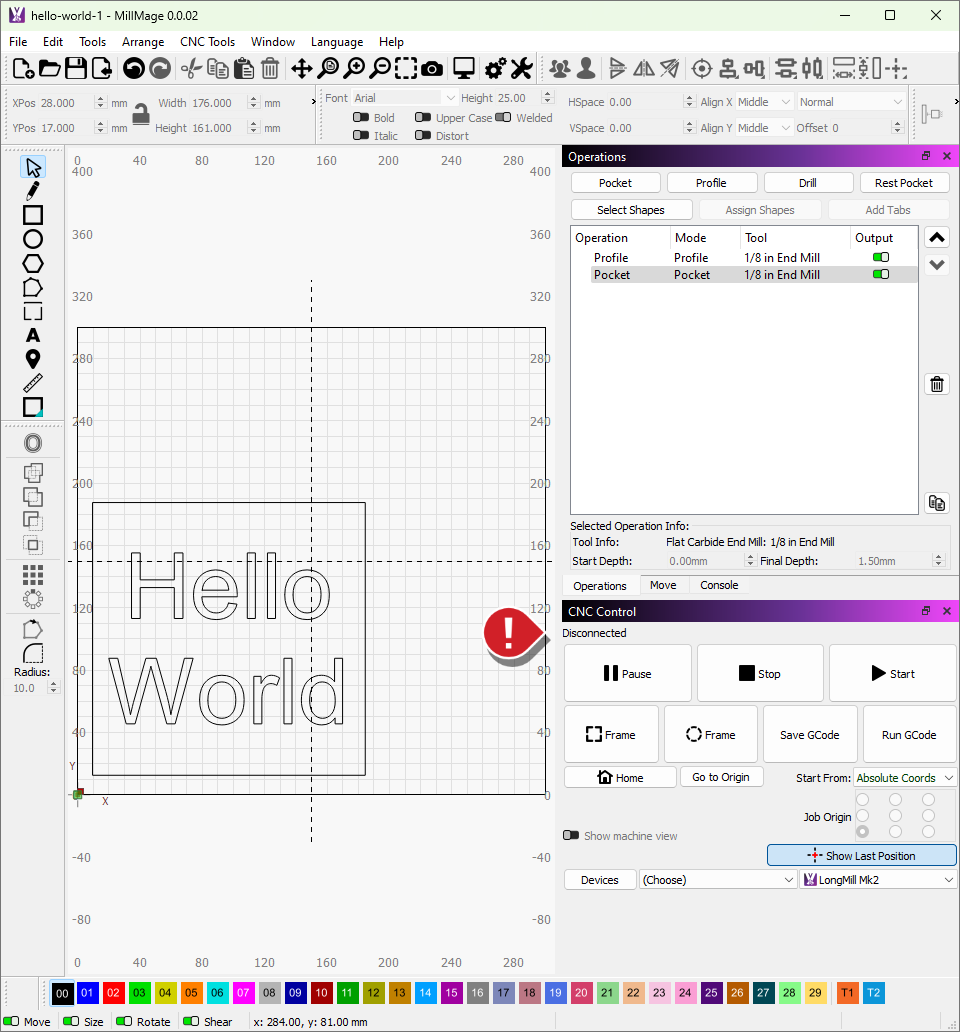Select the pencil draw lines tool
Image resolution: width=960 pixels, height=1032 pixels.
(33, 191)
